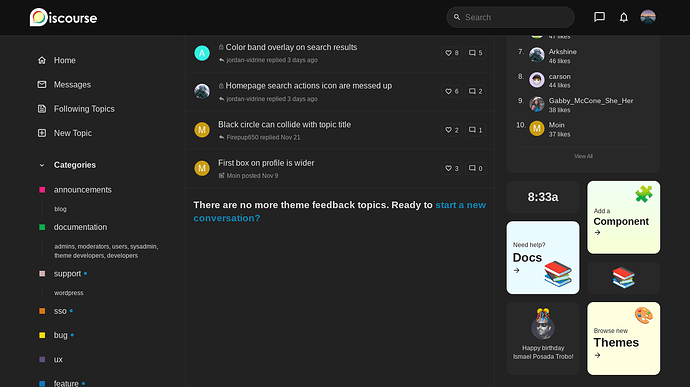Click the M avatar on Black circle topic
This screenshot has height=387, width=690.
click(x=202, y=130)
